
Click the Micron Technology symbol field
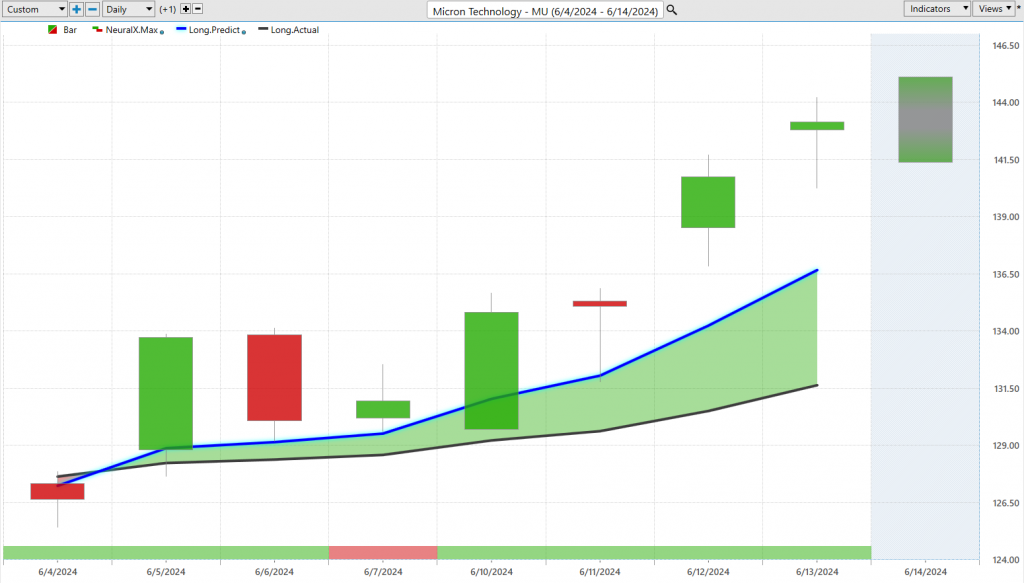tap(545, 9)
